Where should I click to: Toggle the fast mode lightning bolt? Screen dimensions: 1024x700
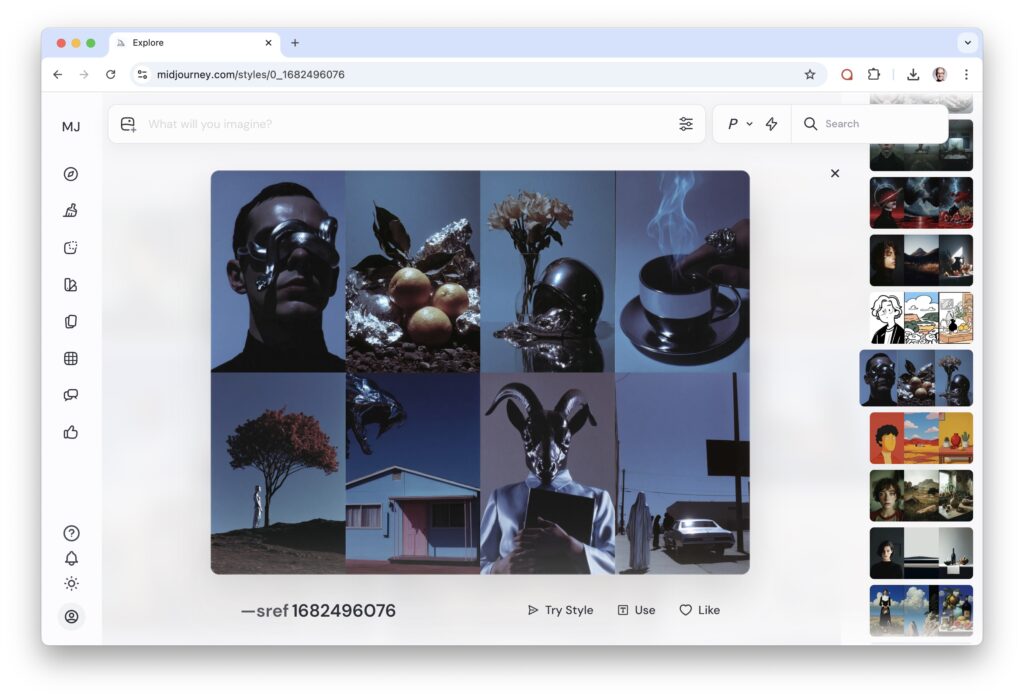coord(771,124)
